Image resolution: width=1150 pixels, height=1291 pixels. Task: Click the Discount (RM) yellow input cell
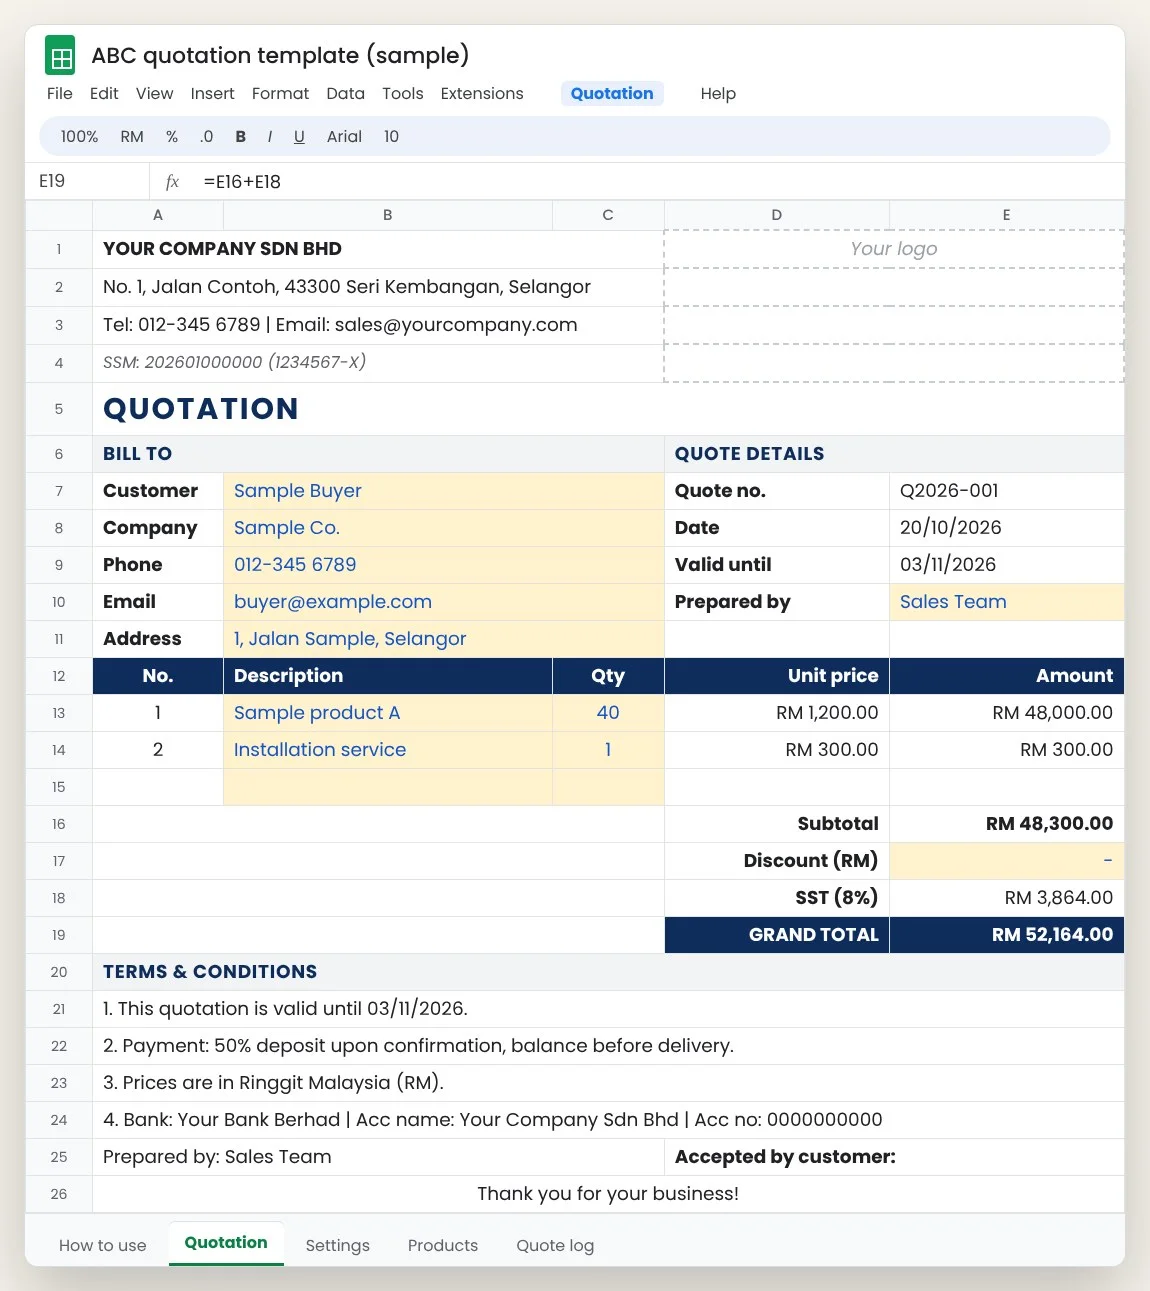[x=1007, y=861]
